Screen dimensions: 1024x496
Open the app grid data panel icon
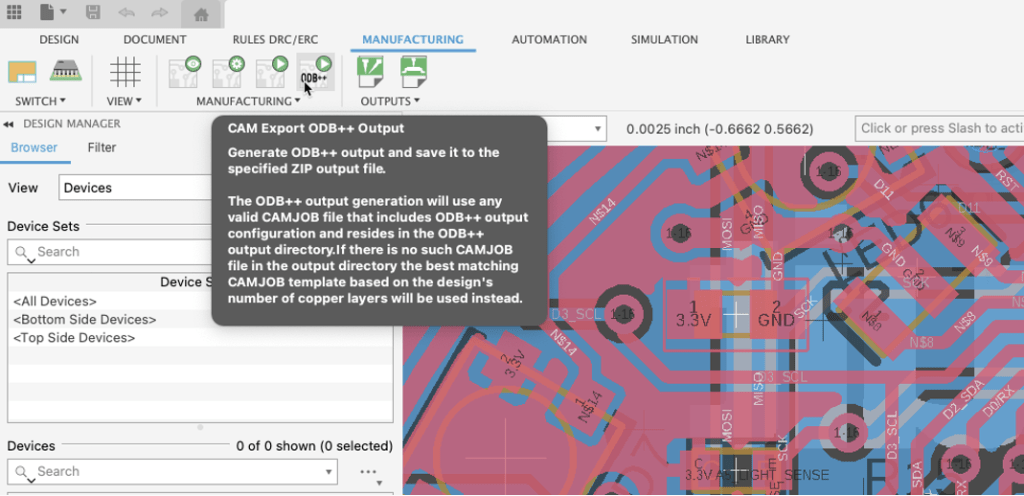click(x=14, y=13)
